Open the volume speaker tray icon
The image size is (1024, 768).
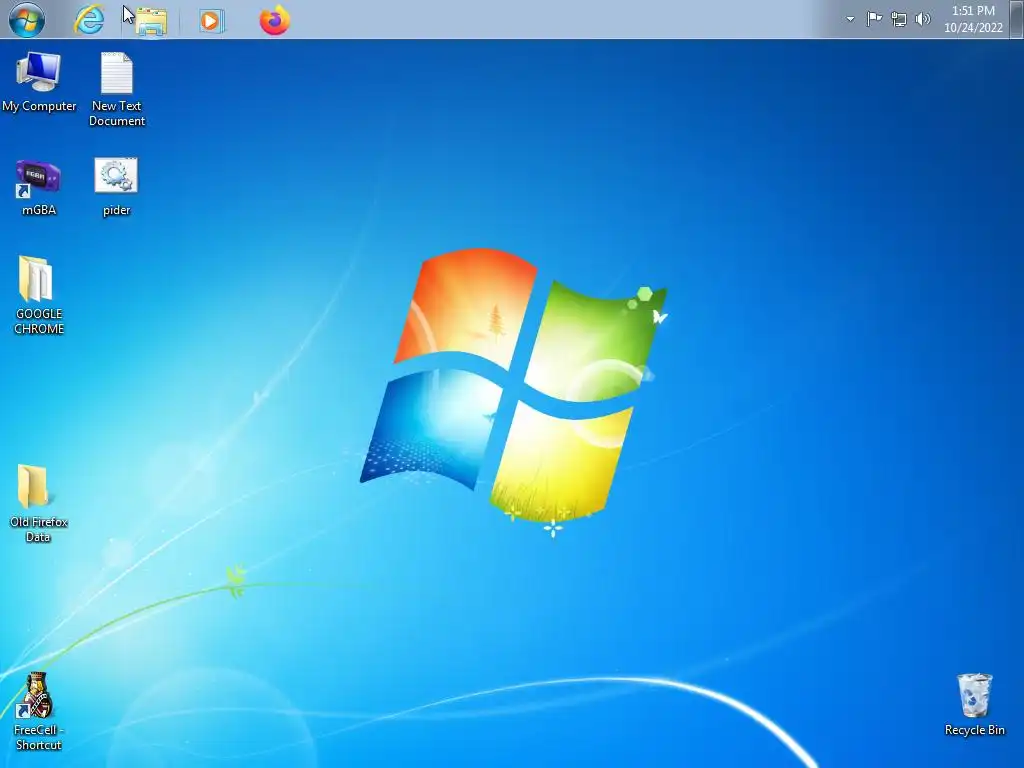[x=922, y=19]
